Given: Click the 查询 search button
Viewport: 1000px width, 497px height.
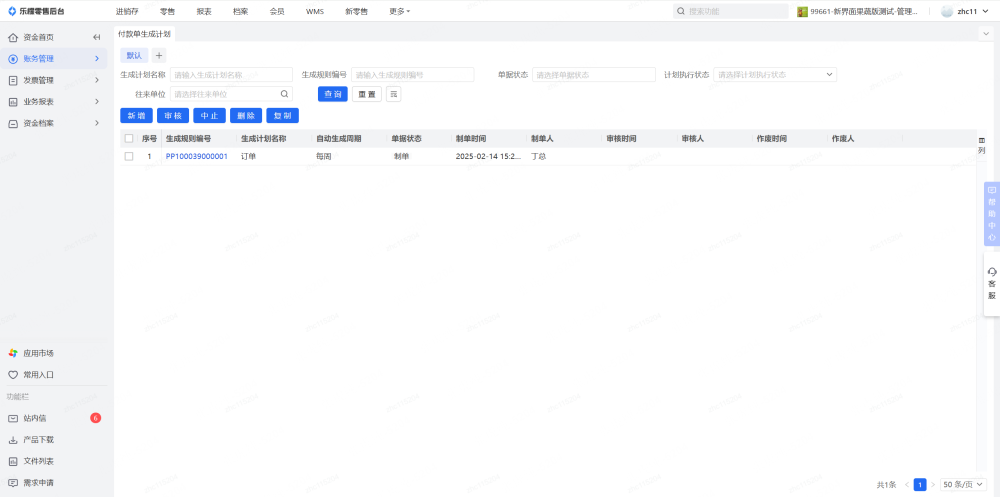Looking at the screenshot, I should pos(332,94).
